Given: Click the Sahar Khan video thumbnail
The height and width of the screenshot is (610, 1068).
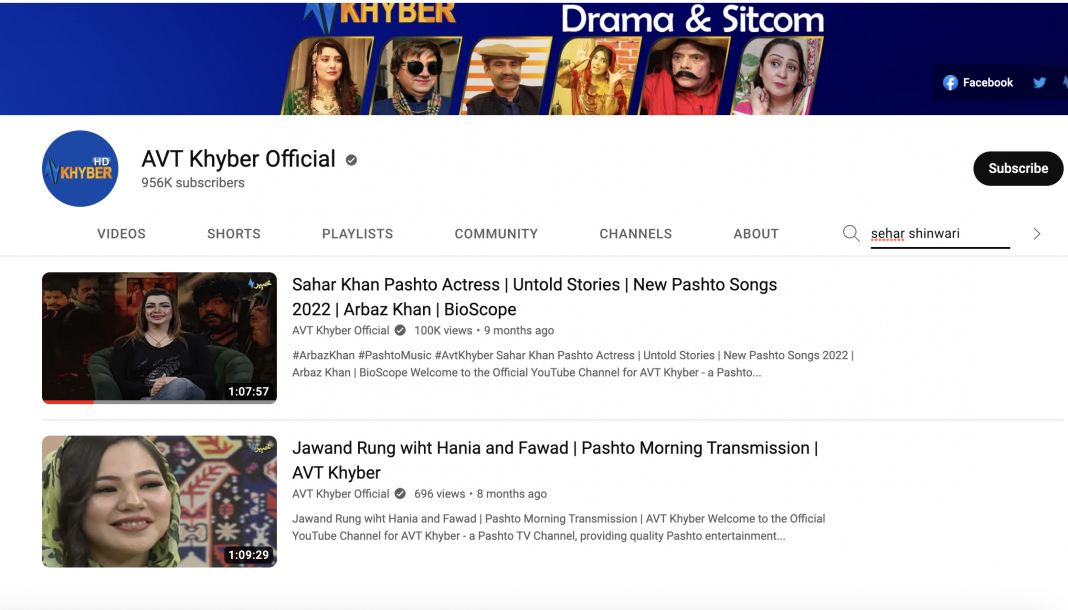Looking at the screenshot, I should (x=159, y=337).
